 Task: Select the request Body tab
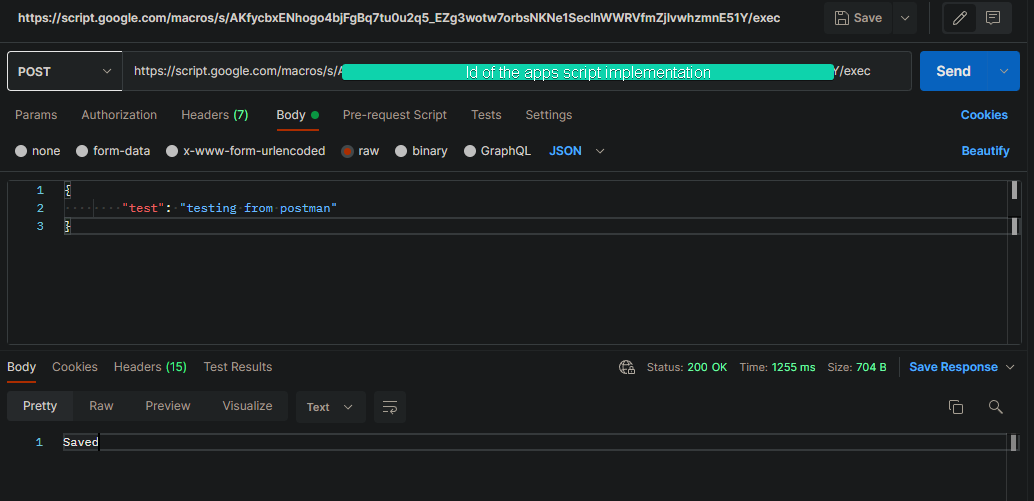tap(297, 115)
